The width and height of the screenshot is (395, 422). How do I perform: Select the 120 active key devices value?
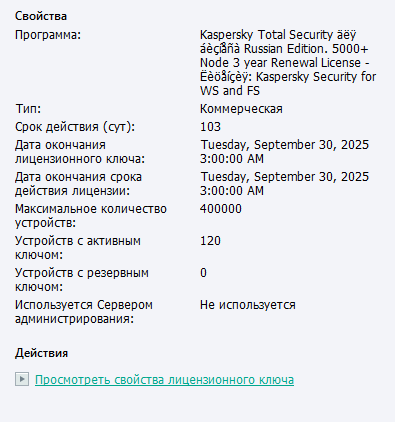tap(210, 241)
